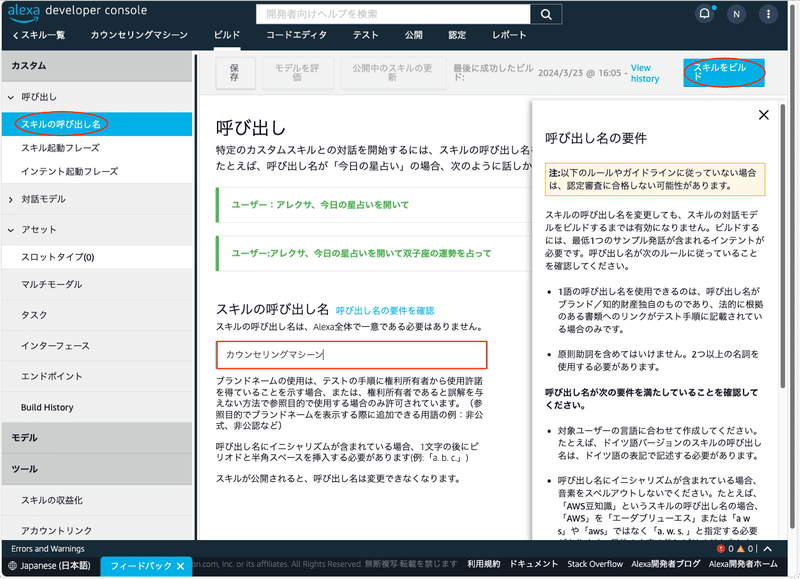Open the View history link
The image size is (800, 579).
click(644, 73)
